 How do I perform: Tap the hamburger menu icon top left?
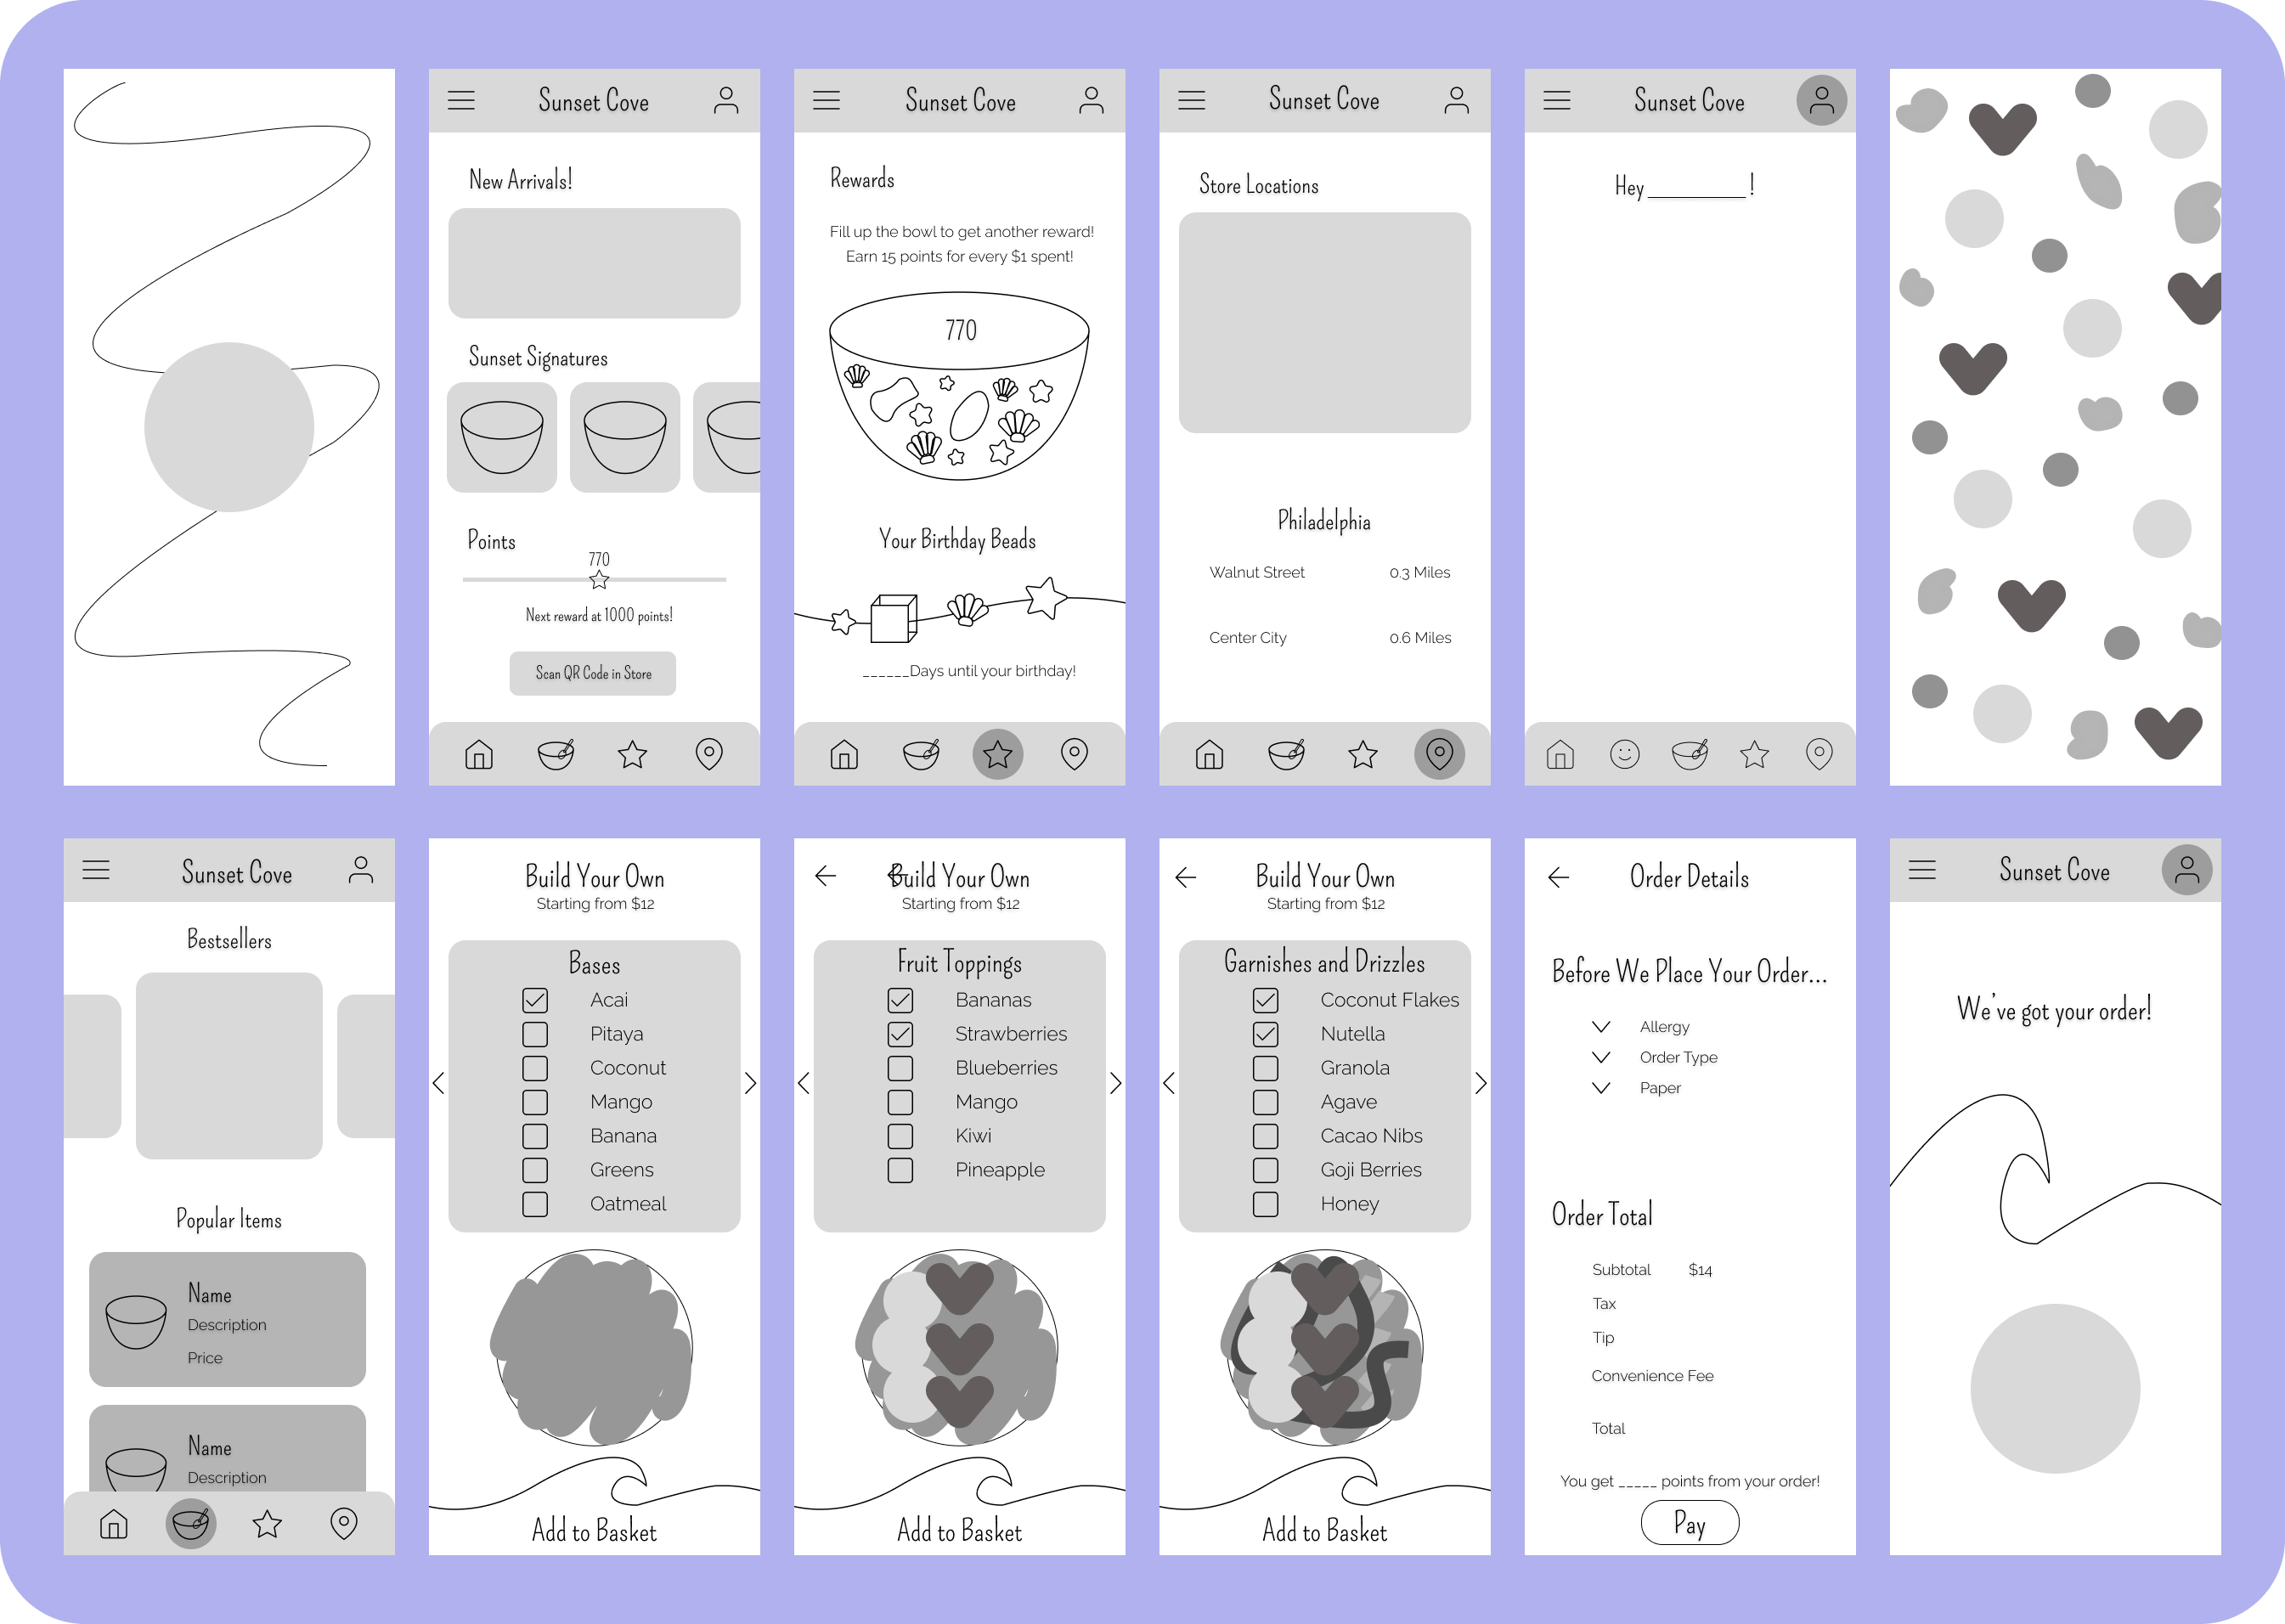click(465, 100)
